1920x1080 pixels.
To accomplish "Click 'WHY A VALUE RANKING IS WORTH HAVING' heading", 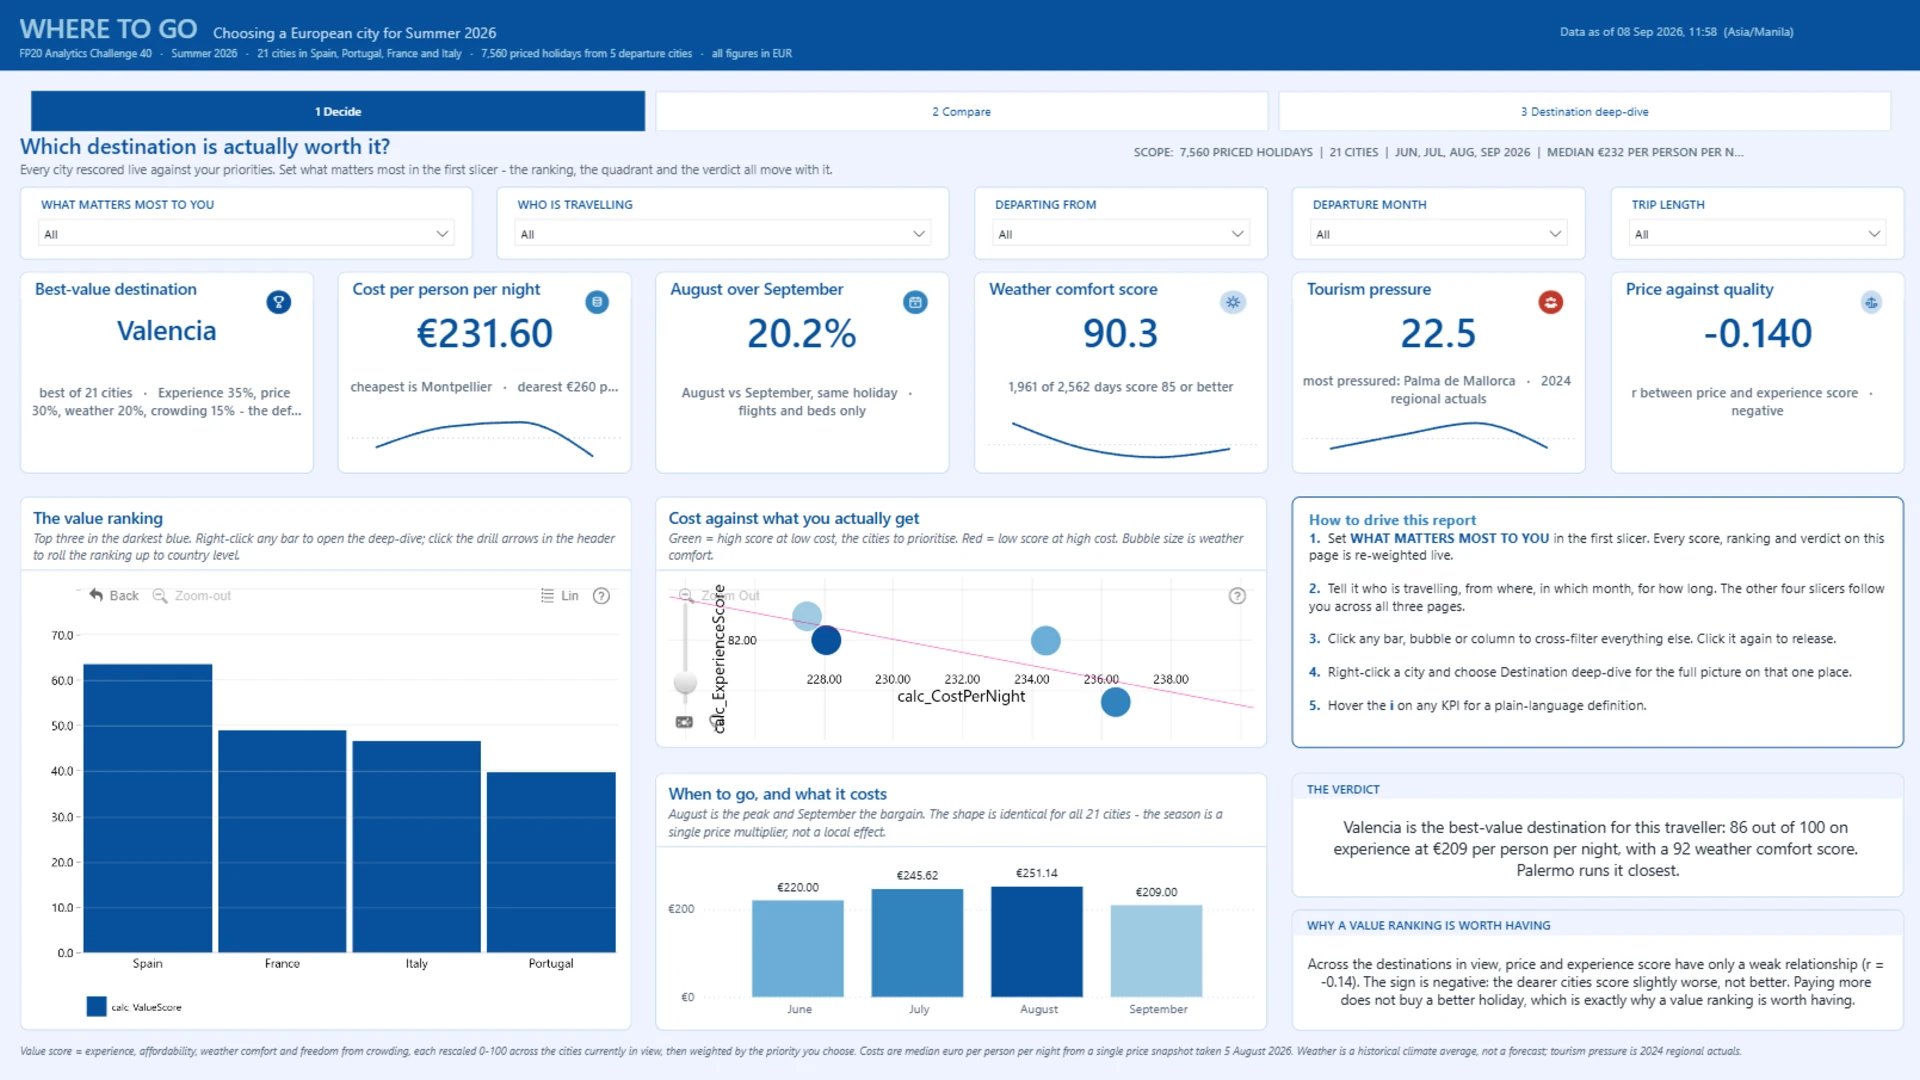I will point(1429,925).
